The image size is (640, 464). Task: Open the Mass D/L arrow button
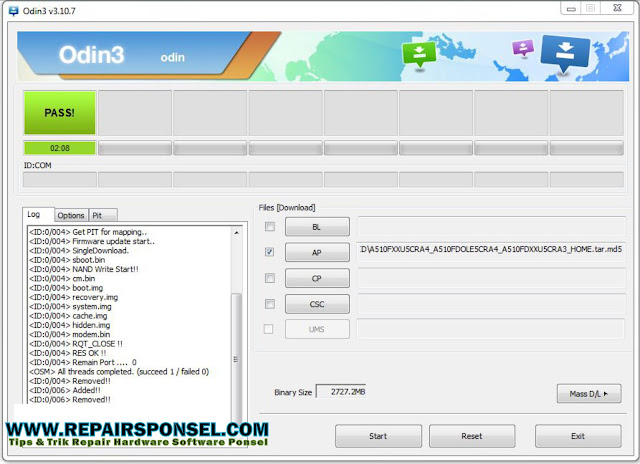589,394
